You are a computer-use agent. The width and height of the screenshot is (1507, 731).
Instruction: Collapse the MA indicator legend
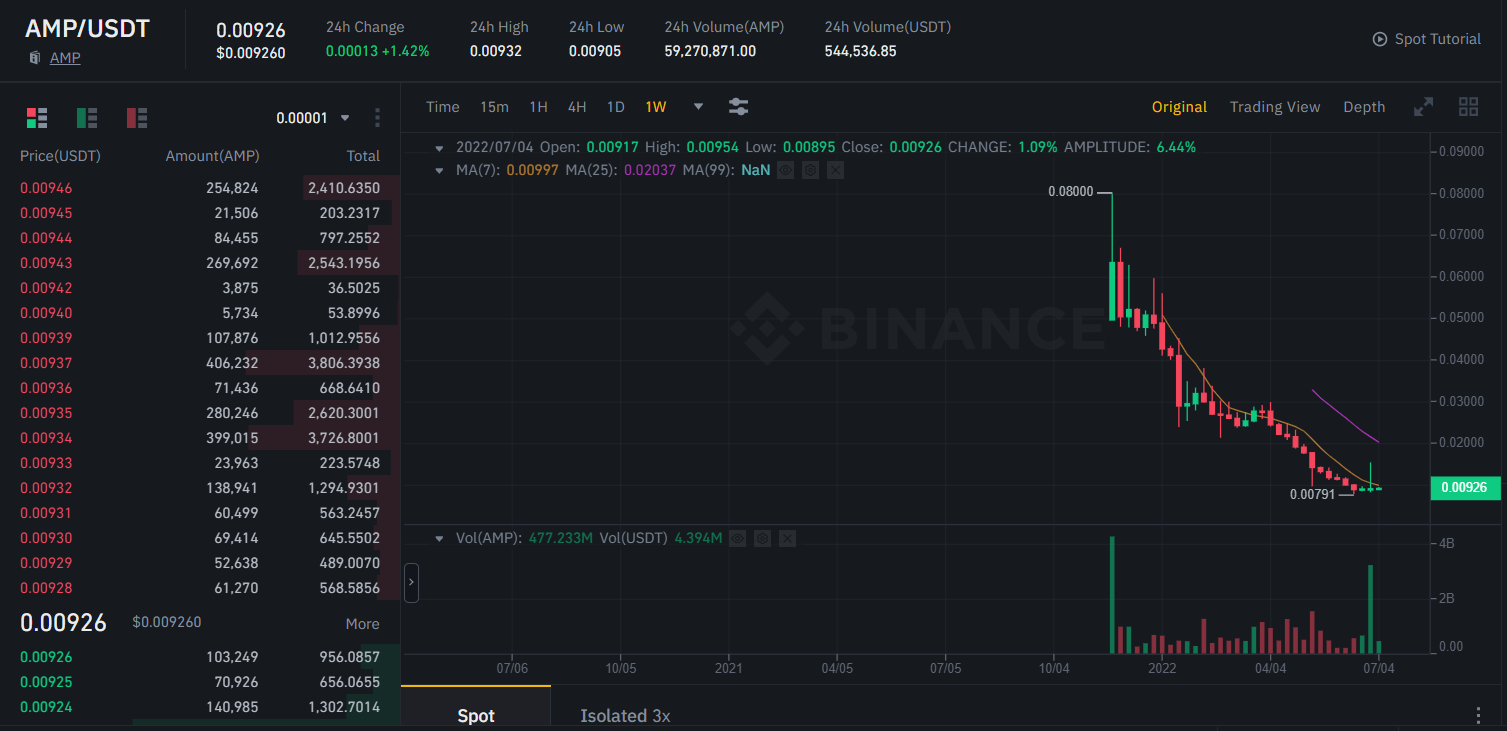click(x=440, y=171)
